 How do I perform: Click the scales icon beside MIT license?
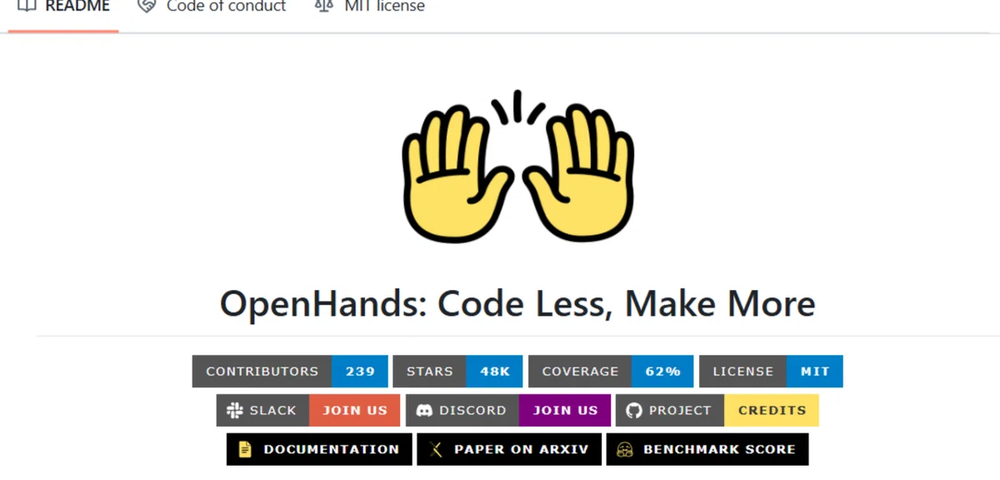tap(324, 6)
